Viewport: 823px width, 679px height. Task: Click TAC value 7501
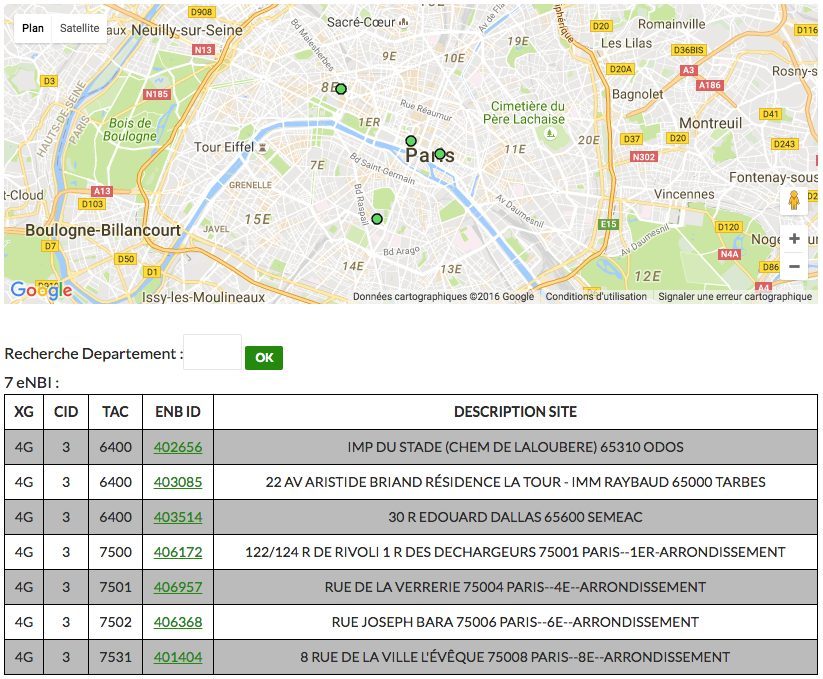coord(115,587)
